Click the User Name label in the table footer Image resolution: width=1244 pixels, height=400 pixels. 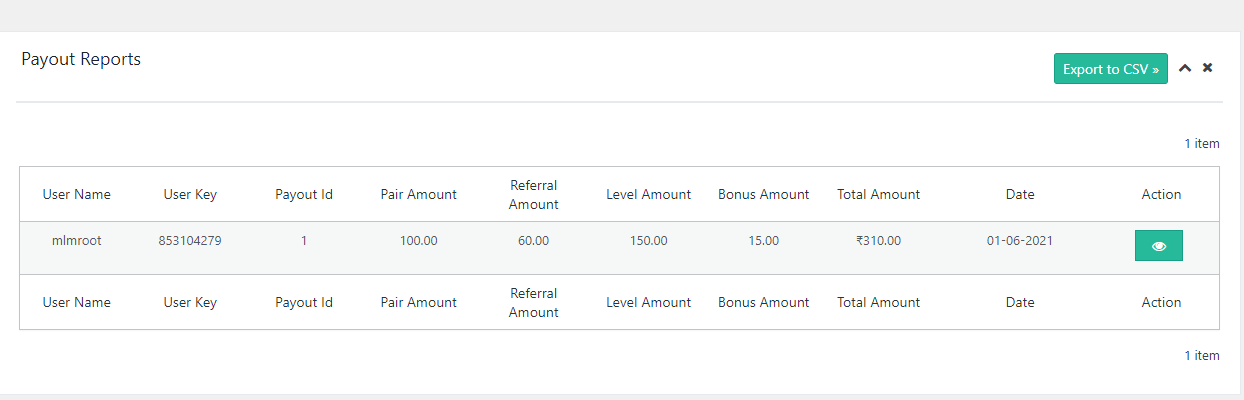click(x=76, y=302)
